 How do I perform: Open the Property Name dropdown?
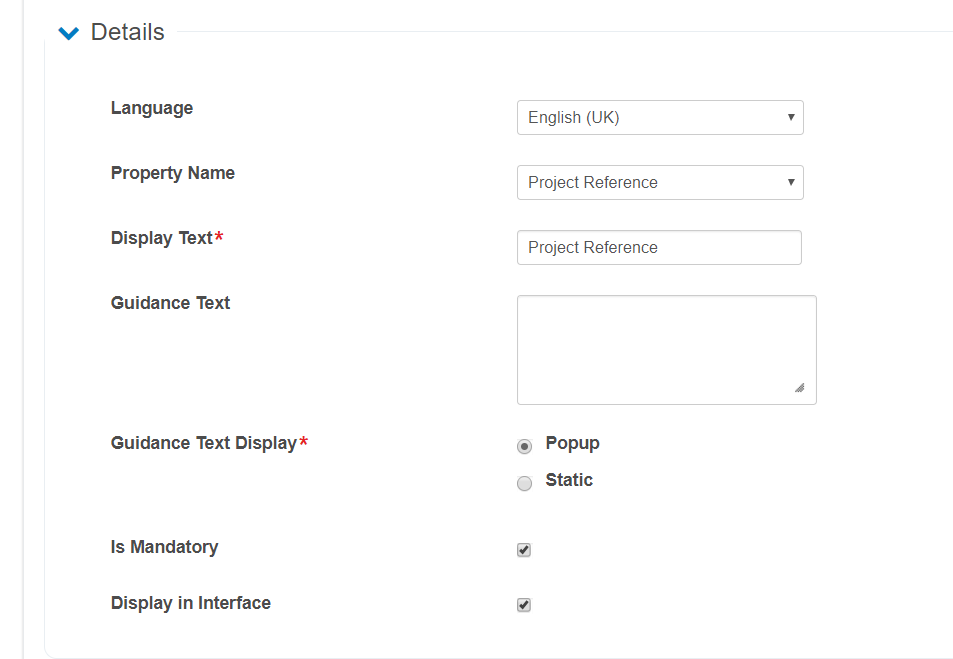tap(660, 182)
